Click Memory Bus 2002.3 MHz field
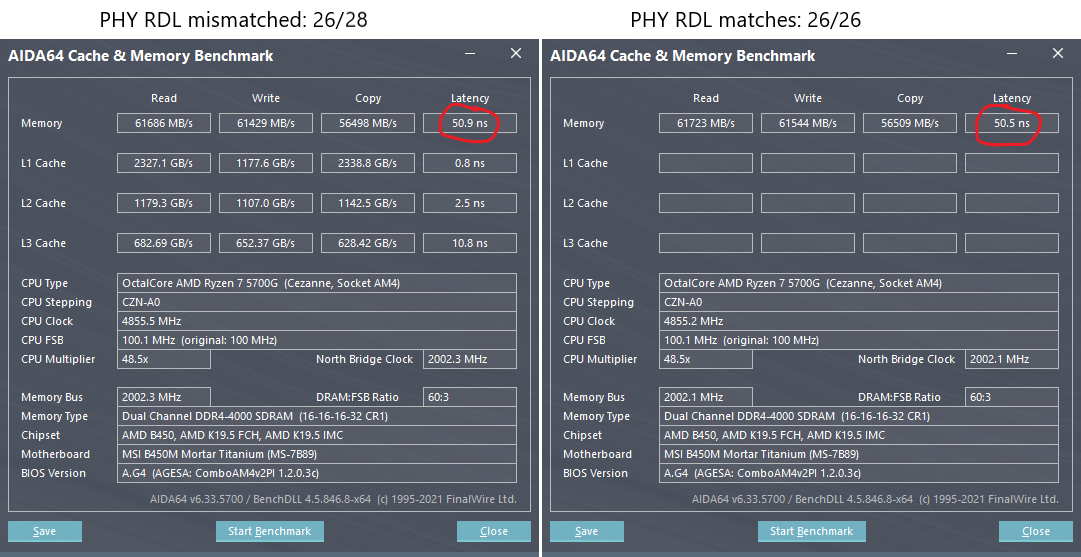The width and height of the screenshot is (1081, 557). tap(163, 397)
